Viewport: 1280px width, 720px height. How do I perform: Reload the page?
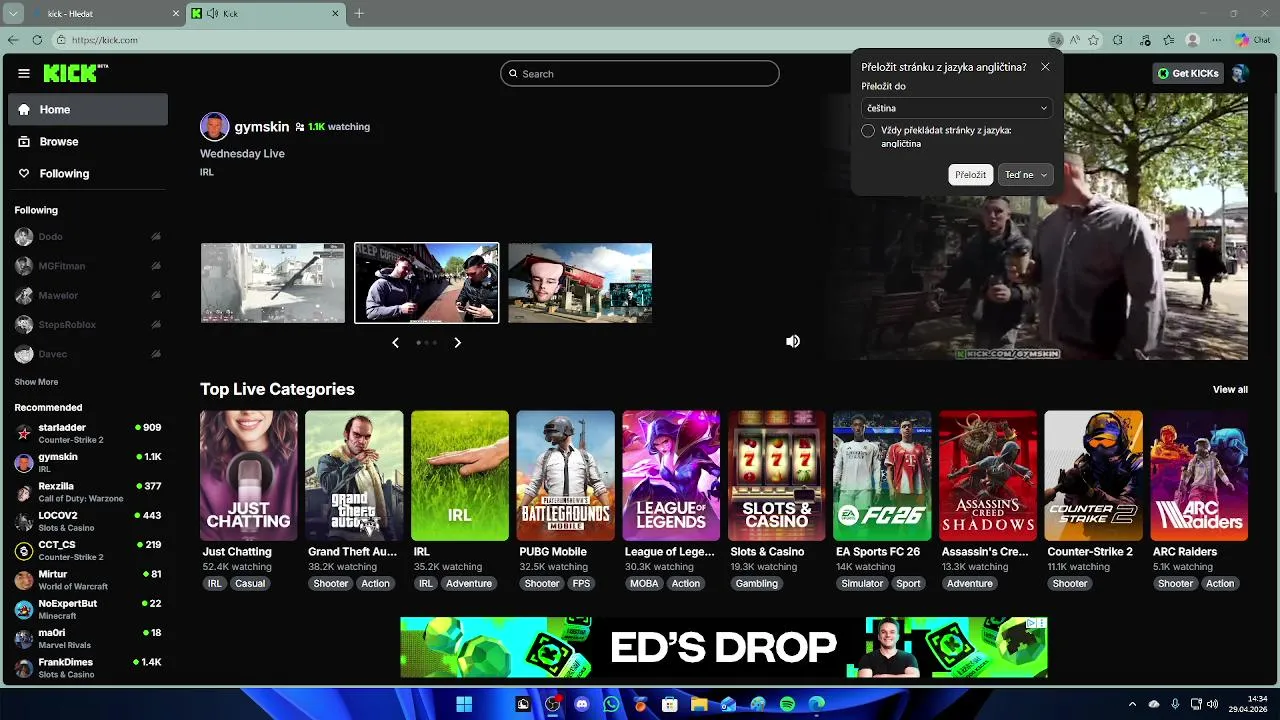(37, 40)
